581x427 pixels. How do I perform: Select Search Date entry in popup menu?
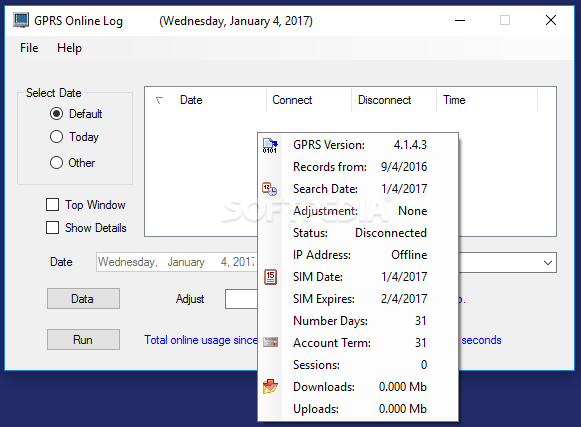[x=358, y=189]
